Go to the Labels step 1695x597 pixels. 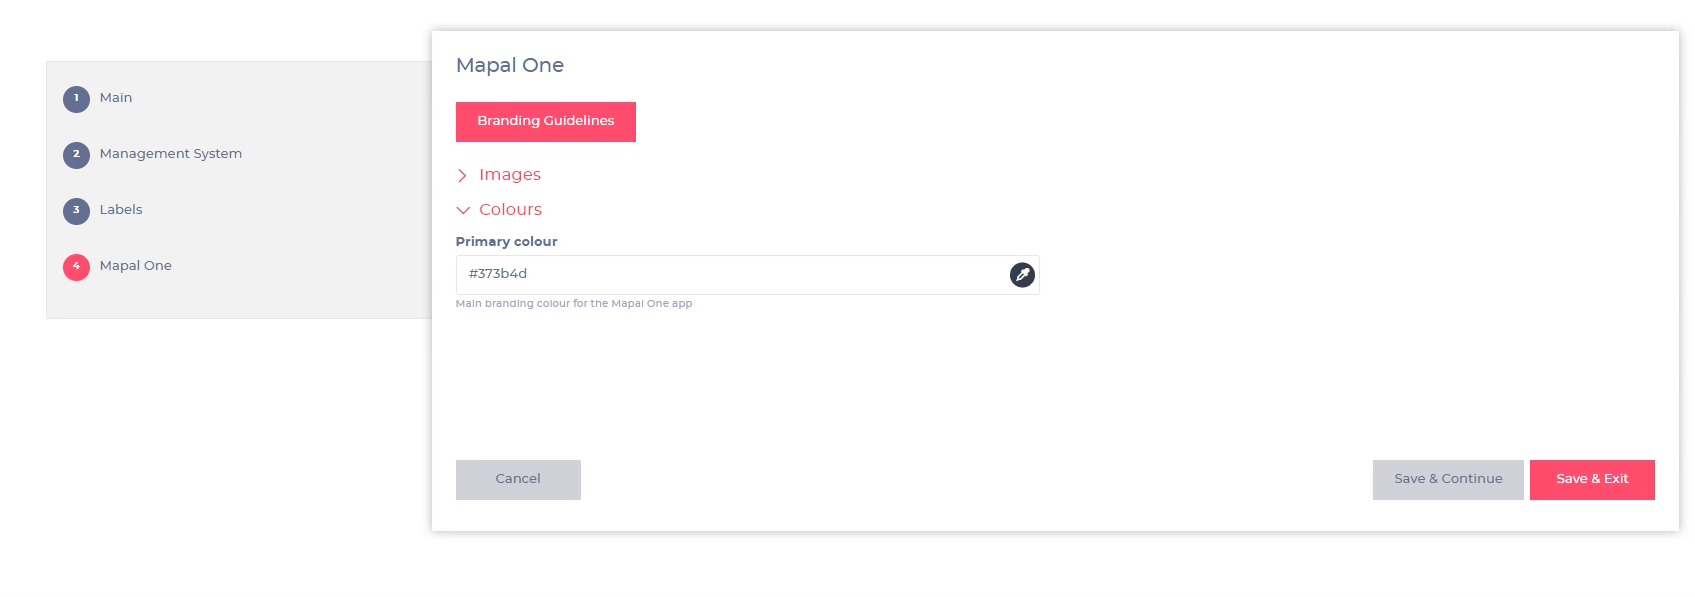[x=121, y=210]
